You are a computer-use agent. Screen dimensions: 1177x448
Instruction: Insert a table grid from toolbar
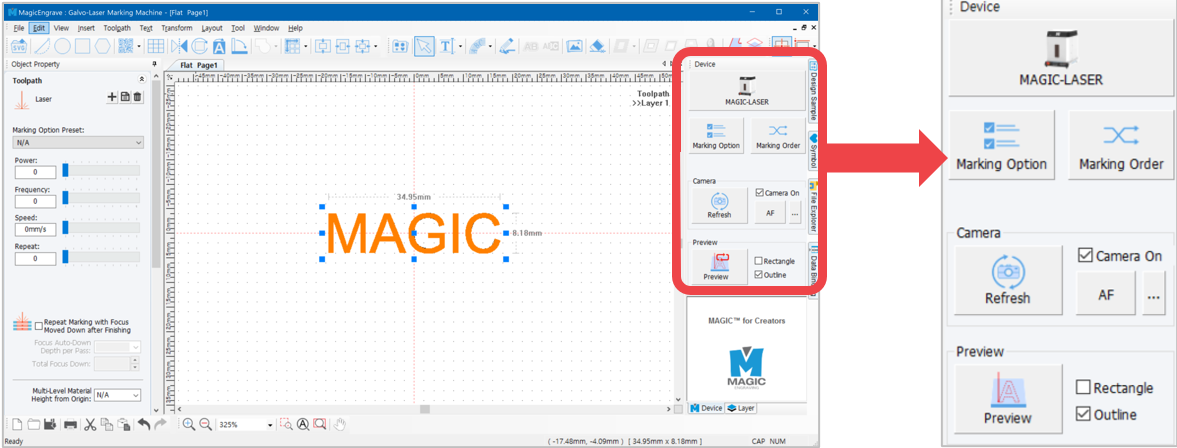tap(156, 46)
